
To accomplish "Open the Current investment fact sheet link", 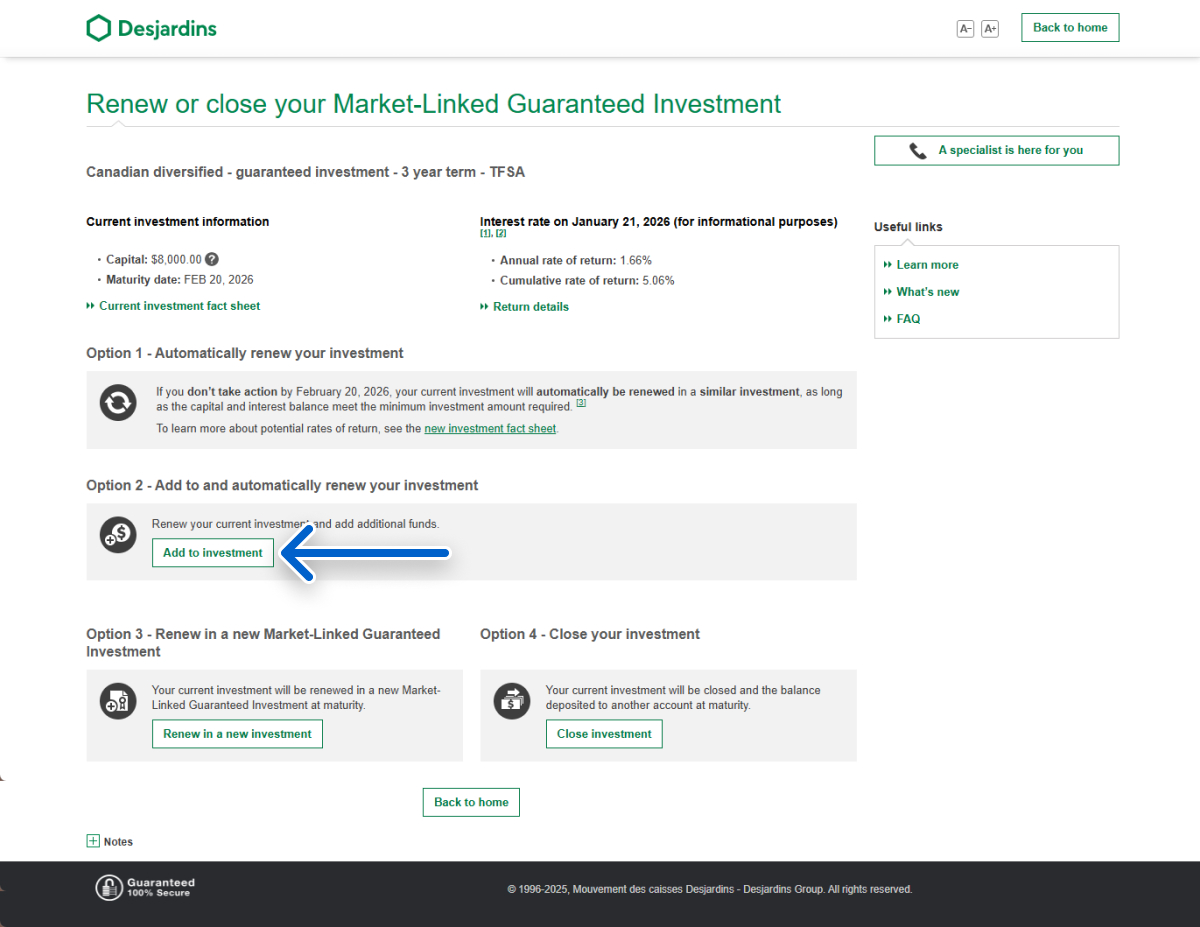I will [x=179, y=306].
